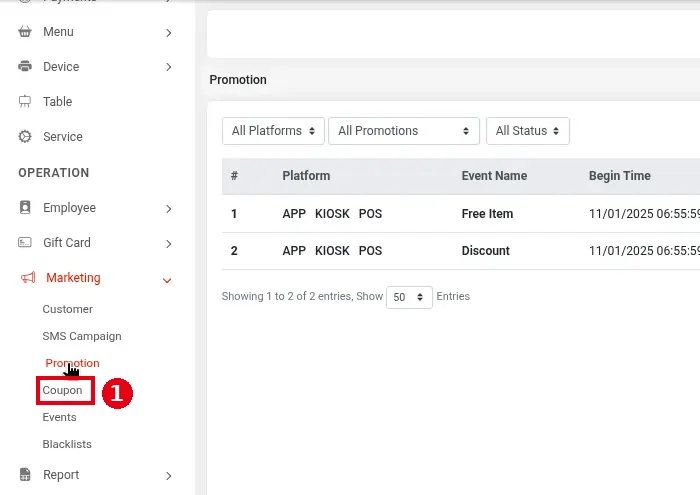Open the All Platforms dropdown
The image size is (700, 495).
coord(273,131)
